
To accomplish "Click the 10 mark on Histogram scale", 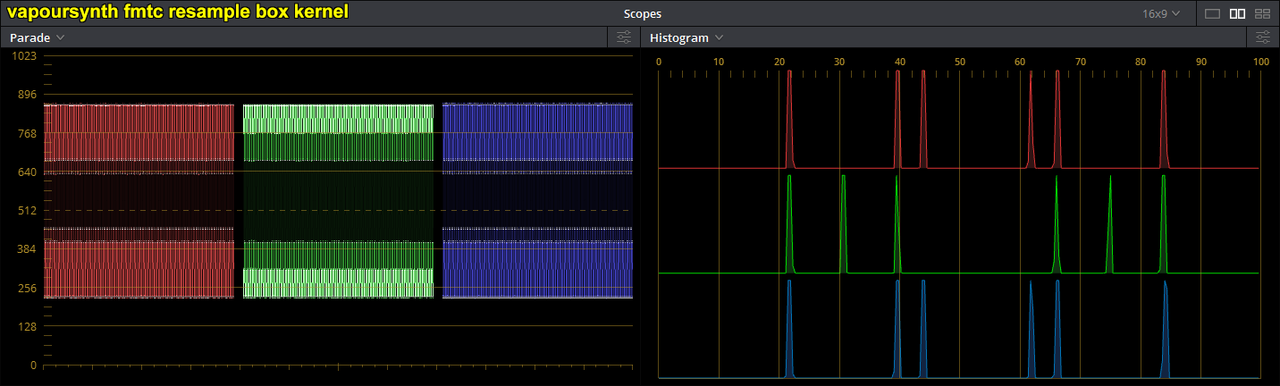I will (719, 62).
